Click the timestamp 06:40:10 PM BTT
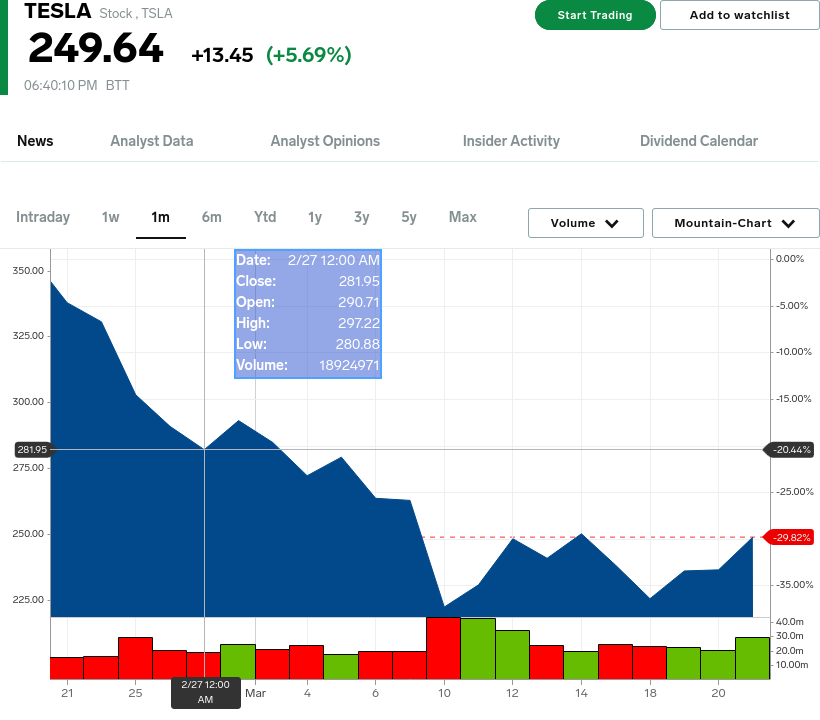 tap(76, 85)
